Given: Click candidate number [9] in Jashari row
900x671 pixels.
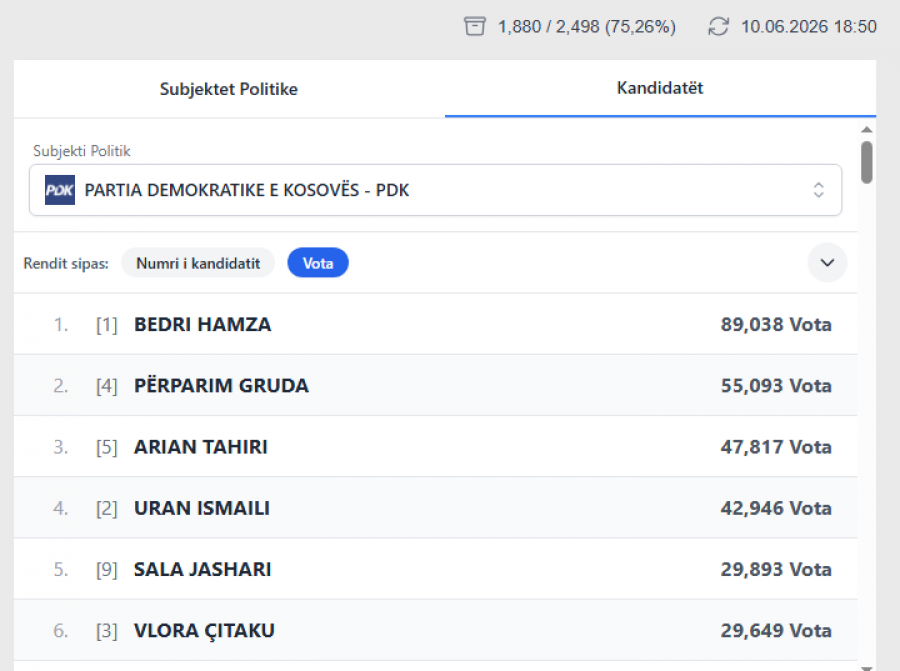Looking at the screenshot, I should pyautogui.click(x=107, y=570).
